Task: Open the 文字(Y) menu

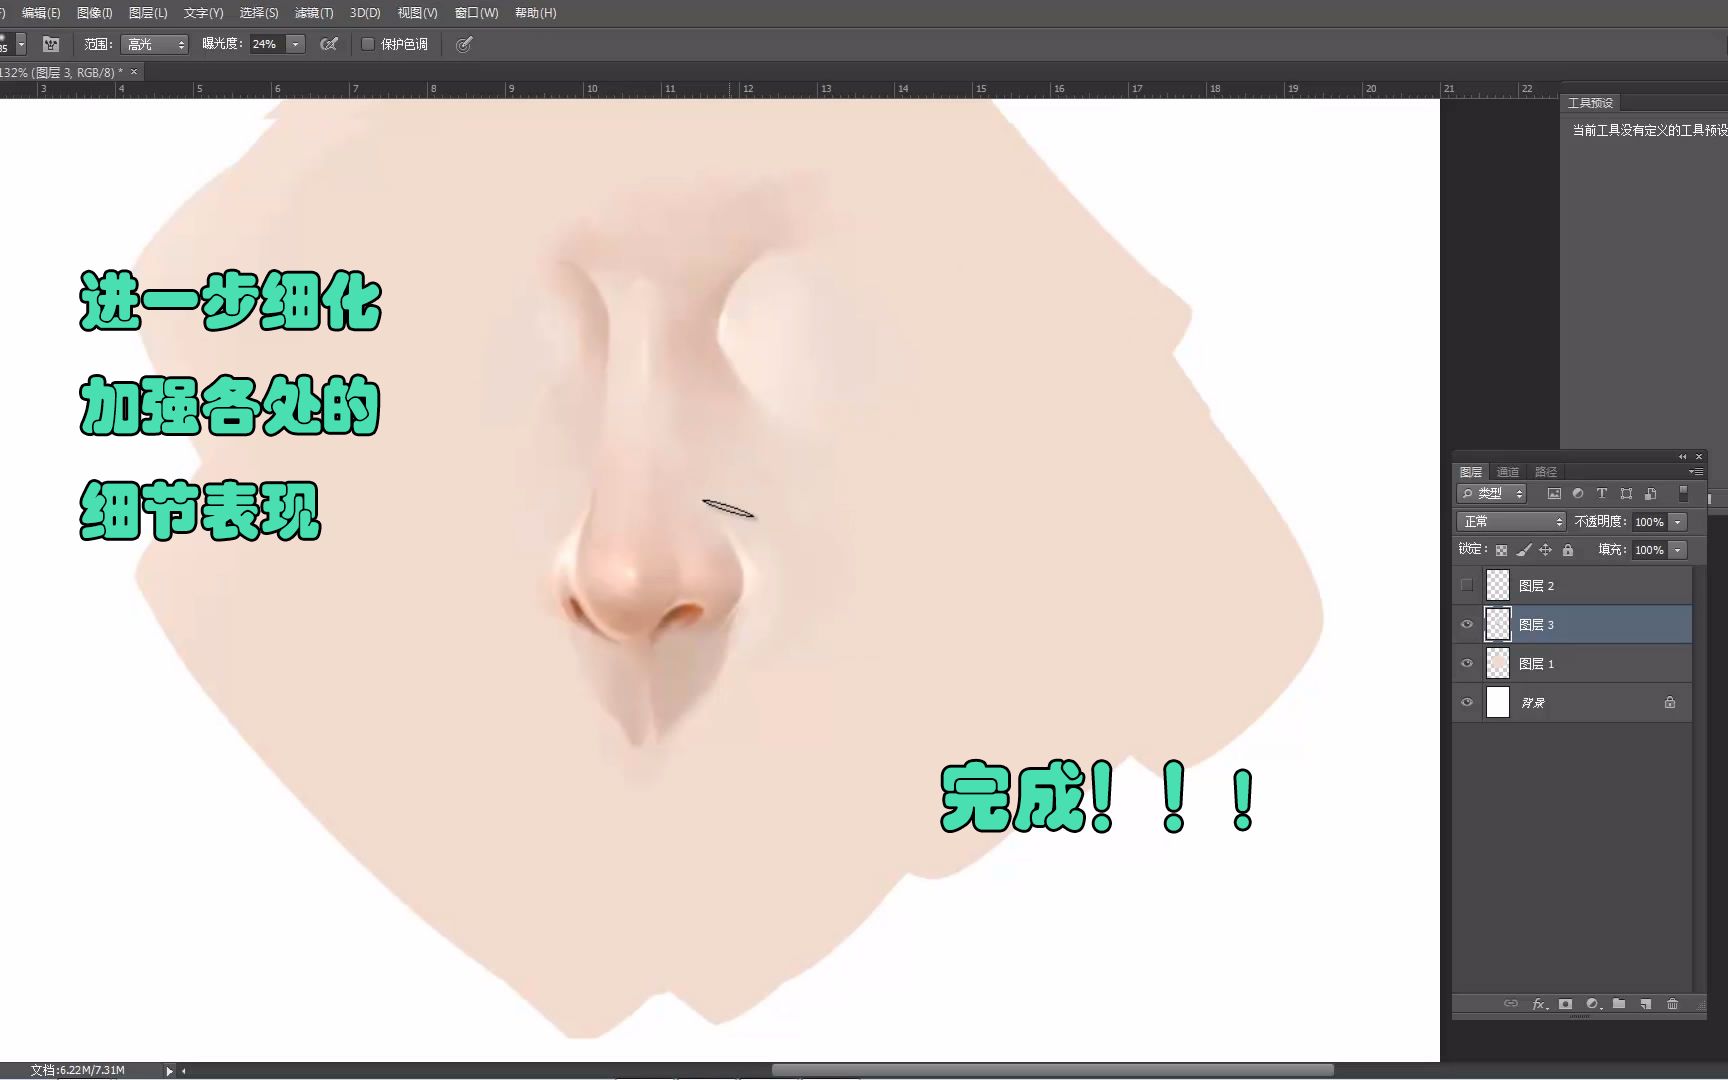Action: (x=203, y=13)
